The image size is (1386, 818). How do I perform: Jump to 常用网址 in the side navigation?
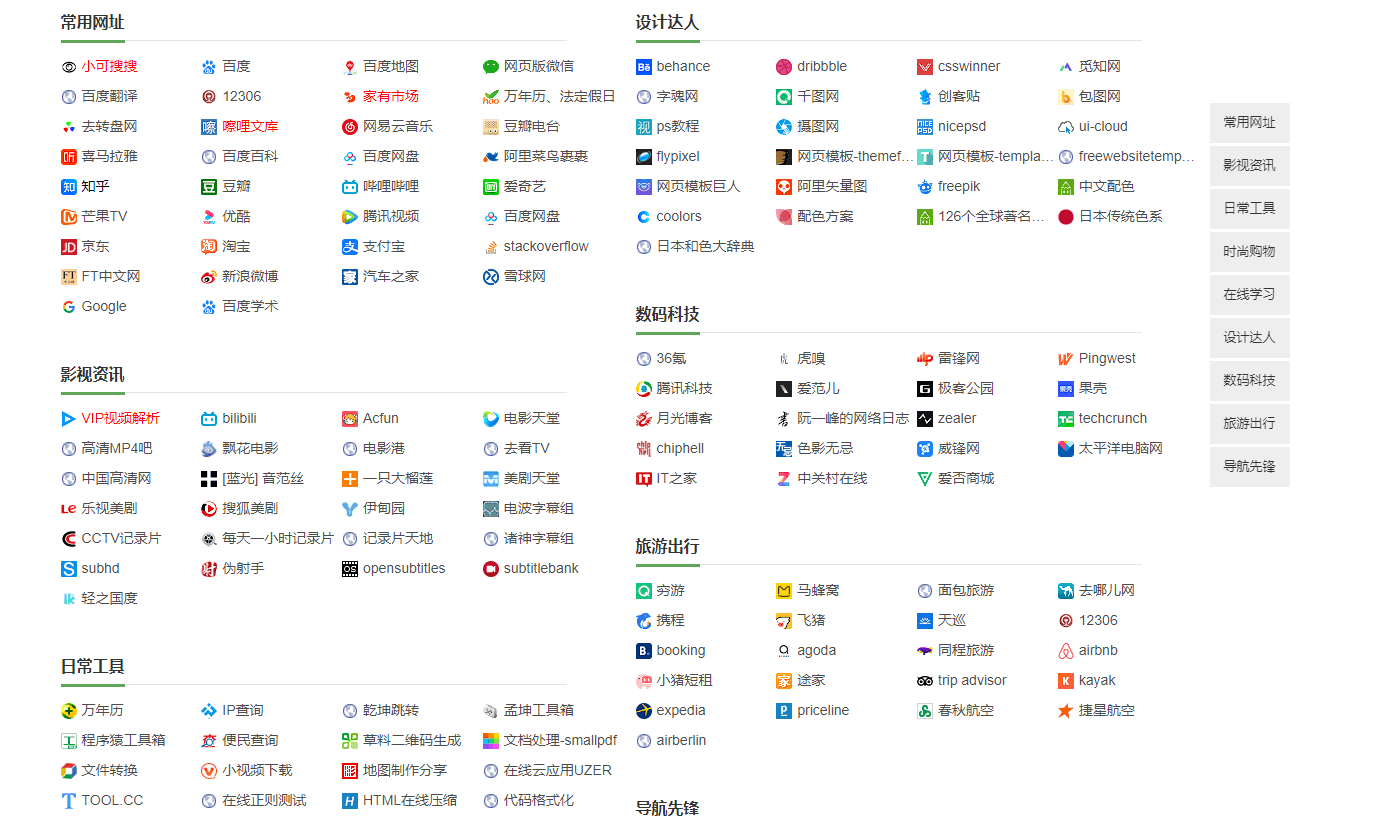(1250, 123)
